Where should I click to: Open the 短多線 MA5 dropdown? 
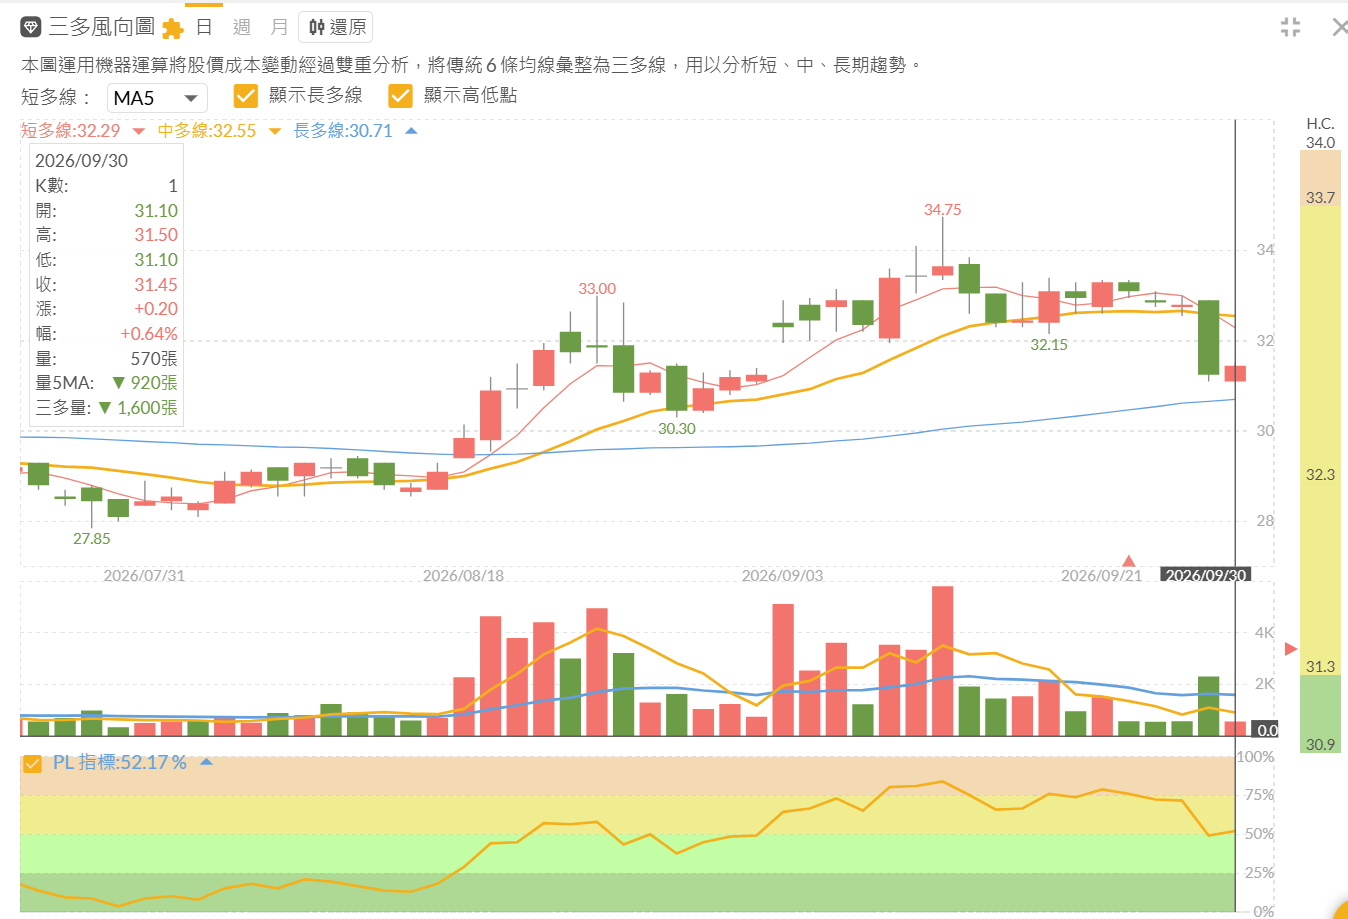coord(157,98)
